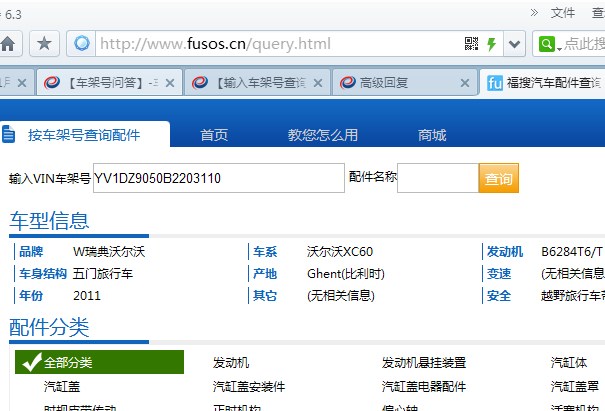This screenshot has width=605, height=411.
Task: Select the 全部分类 category
Action: click(x=99, y=362)
